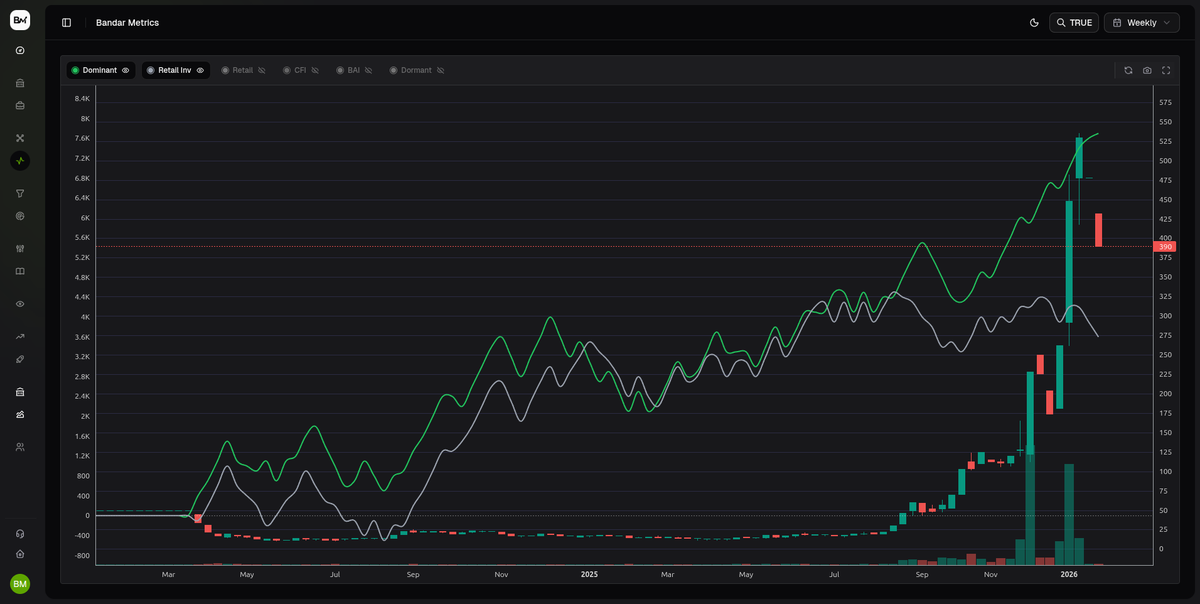Open the target radar icon in the sidebar
The image size is (1200, 604).
20,216
